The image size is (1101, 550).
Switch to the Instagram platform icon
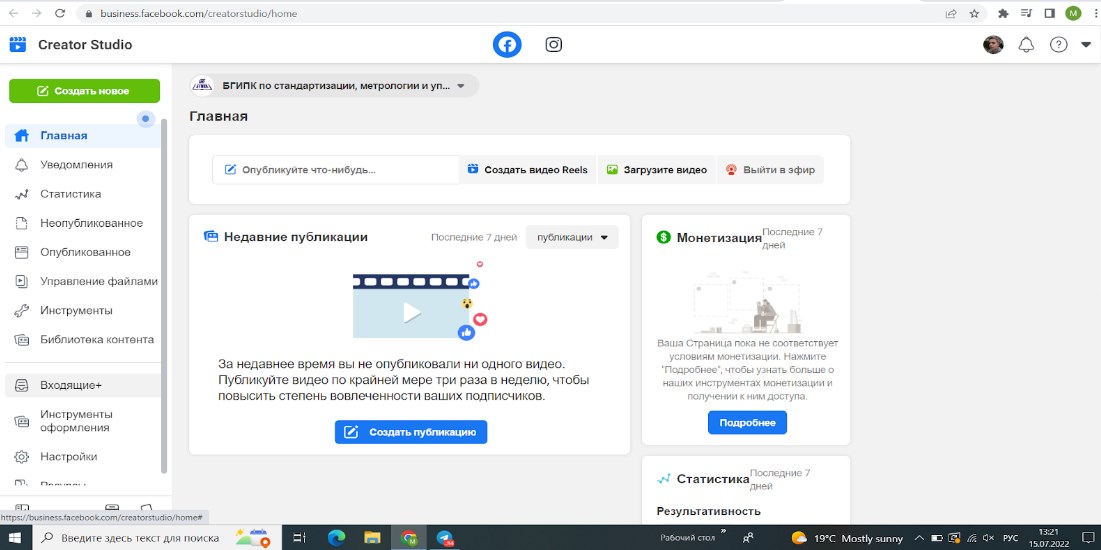(x=553, y=45)
